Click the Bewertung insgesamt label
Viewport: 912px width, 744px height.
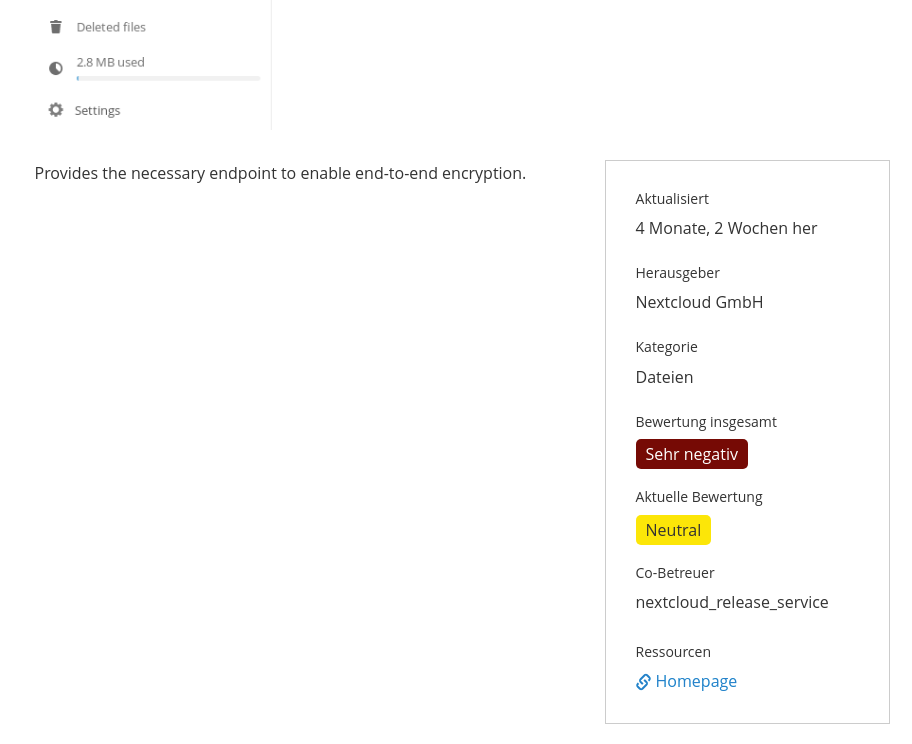coord(706,422)
